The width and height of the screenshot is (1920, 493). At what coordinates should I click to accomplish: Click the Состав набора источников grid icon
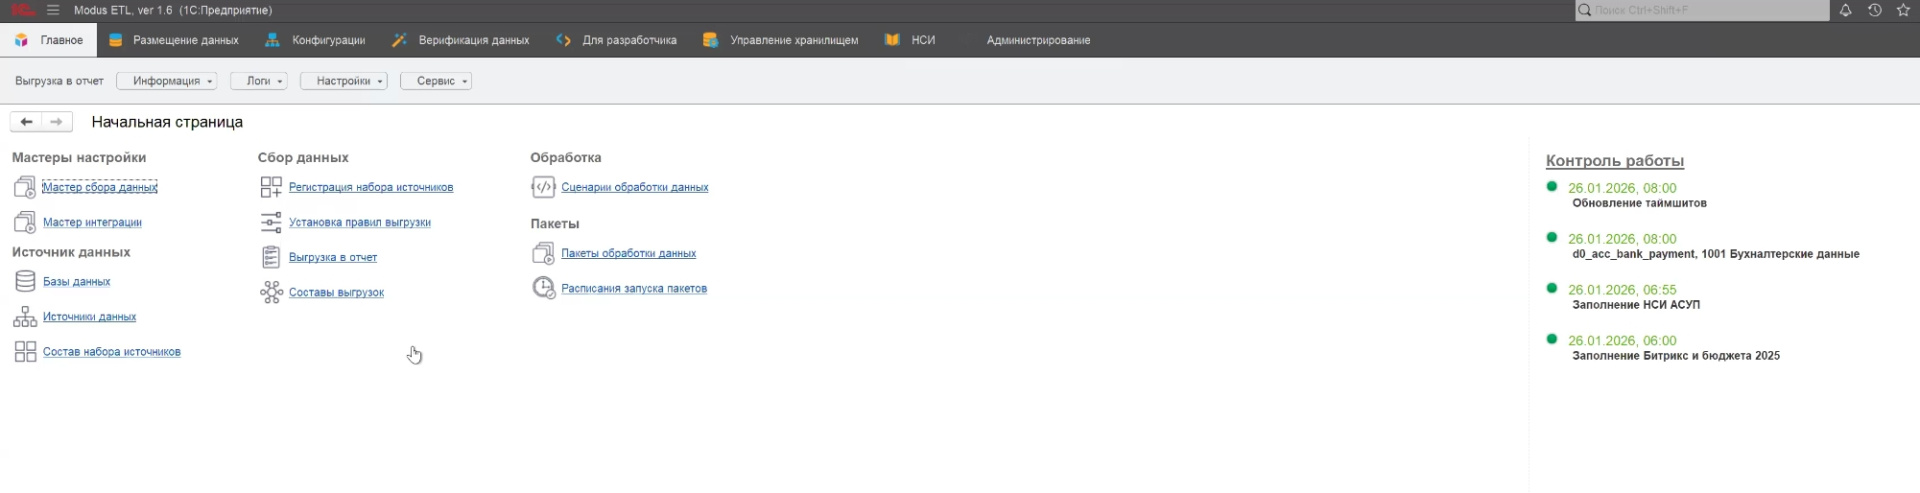pyautogui.click(x=25, y=352)
